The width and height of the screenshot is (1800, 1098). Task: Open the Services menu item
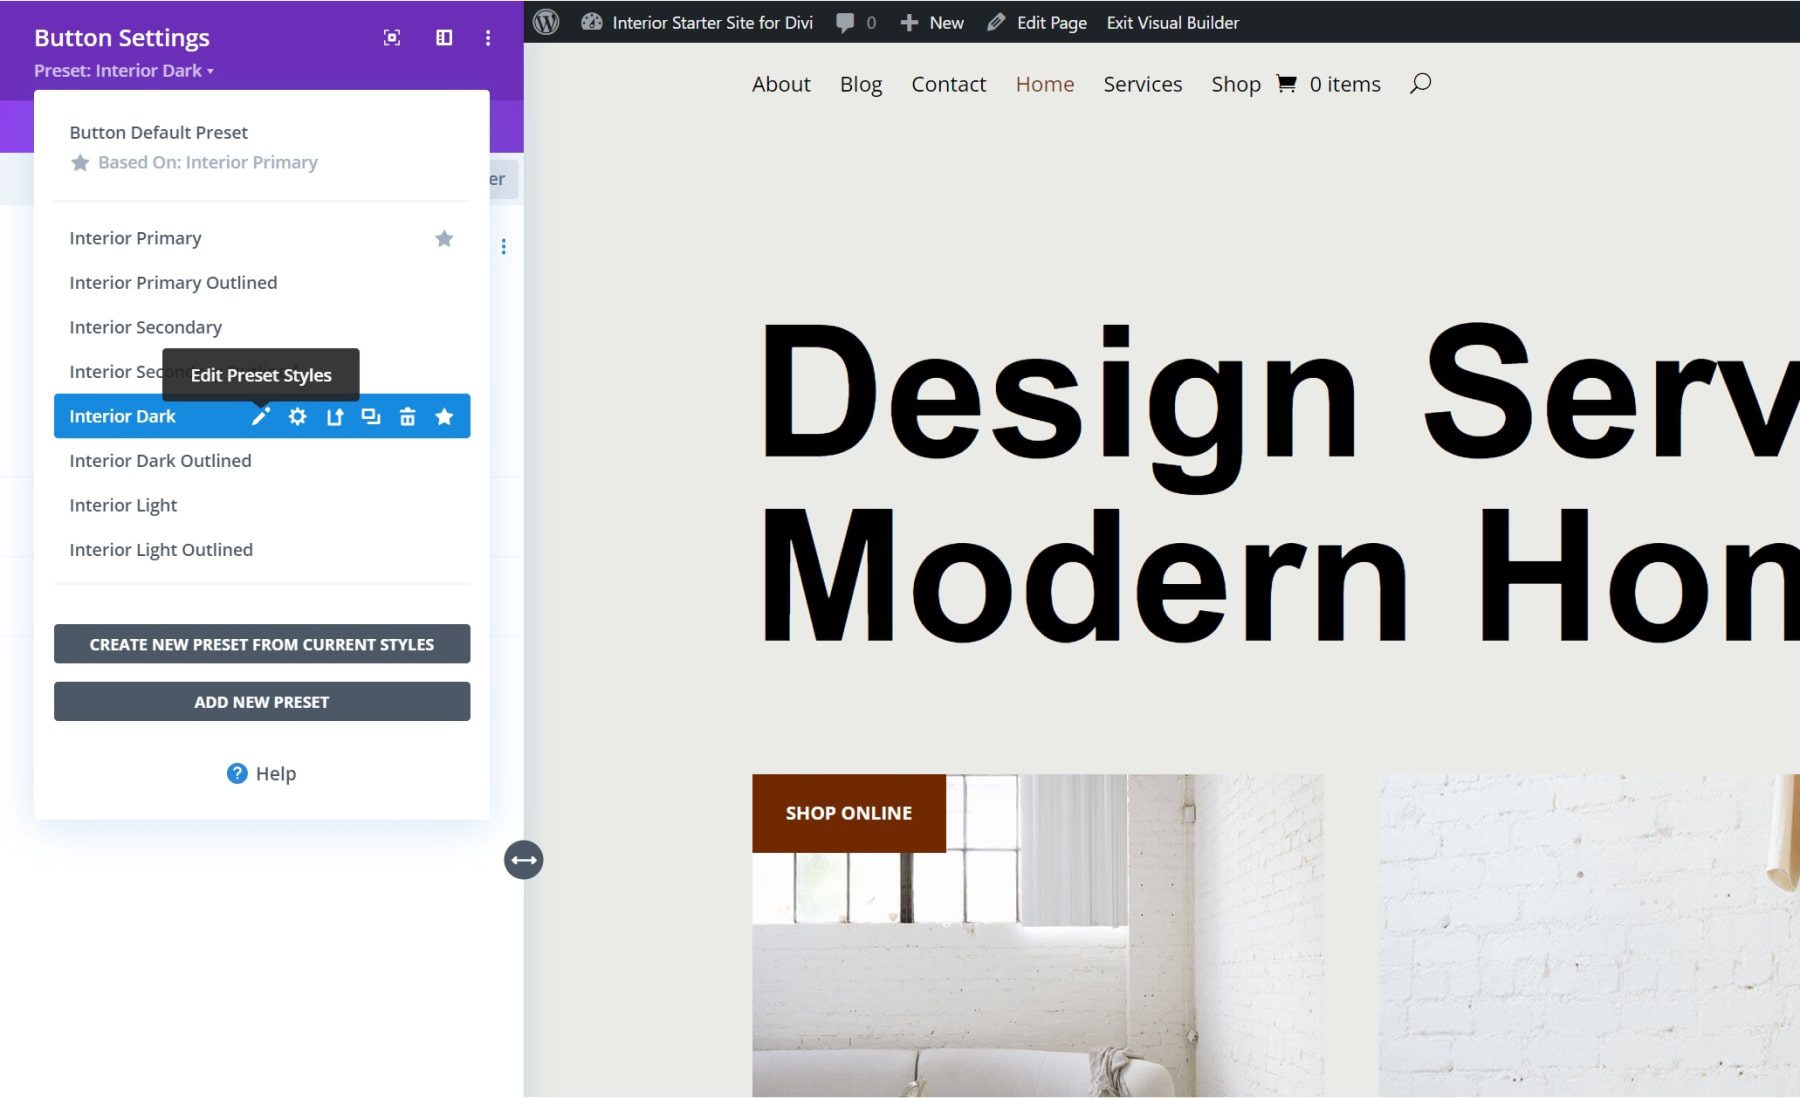1142,84
